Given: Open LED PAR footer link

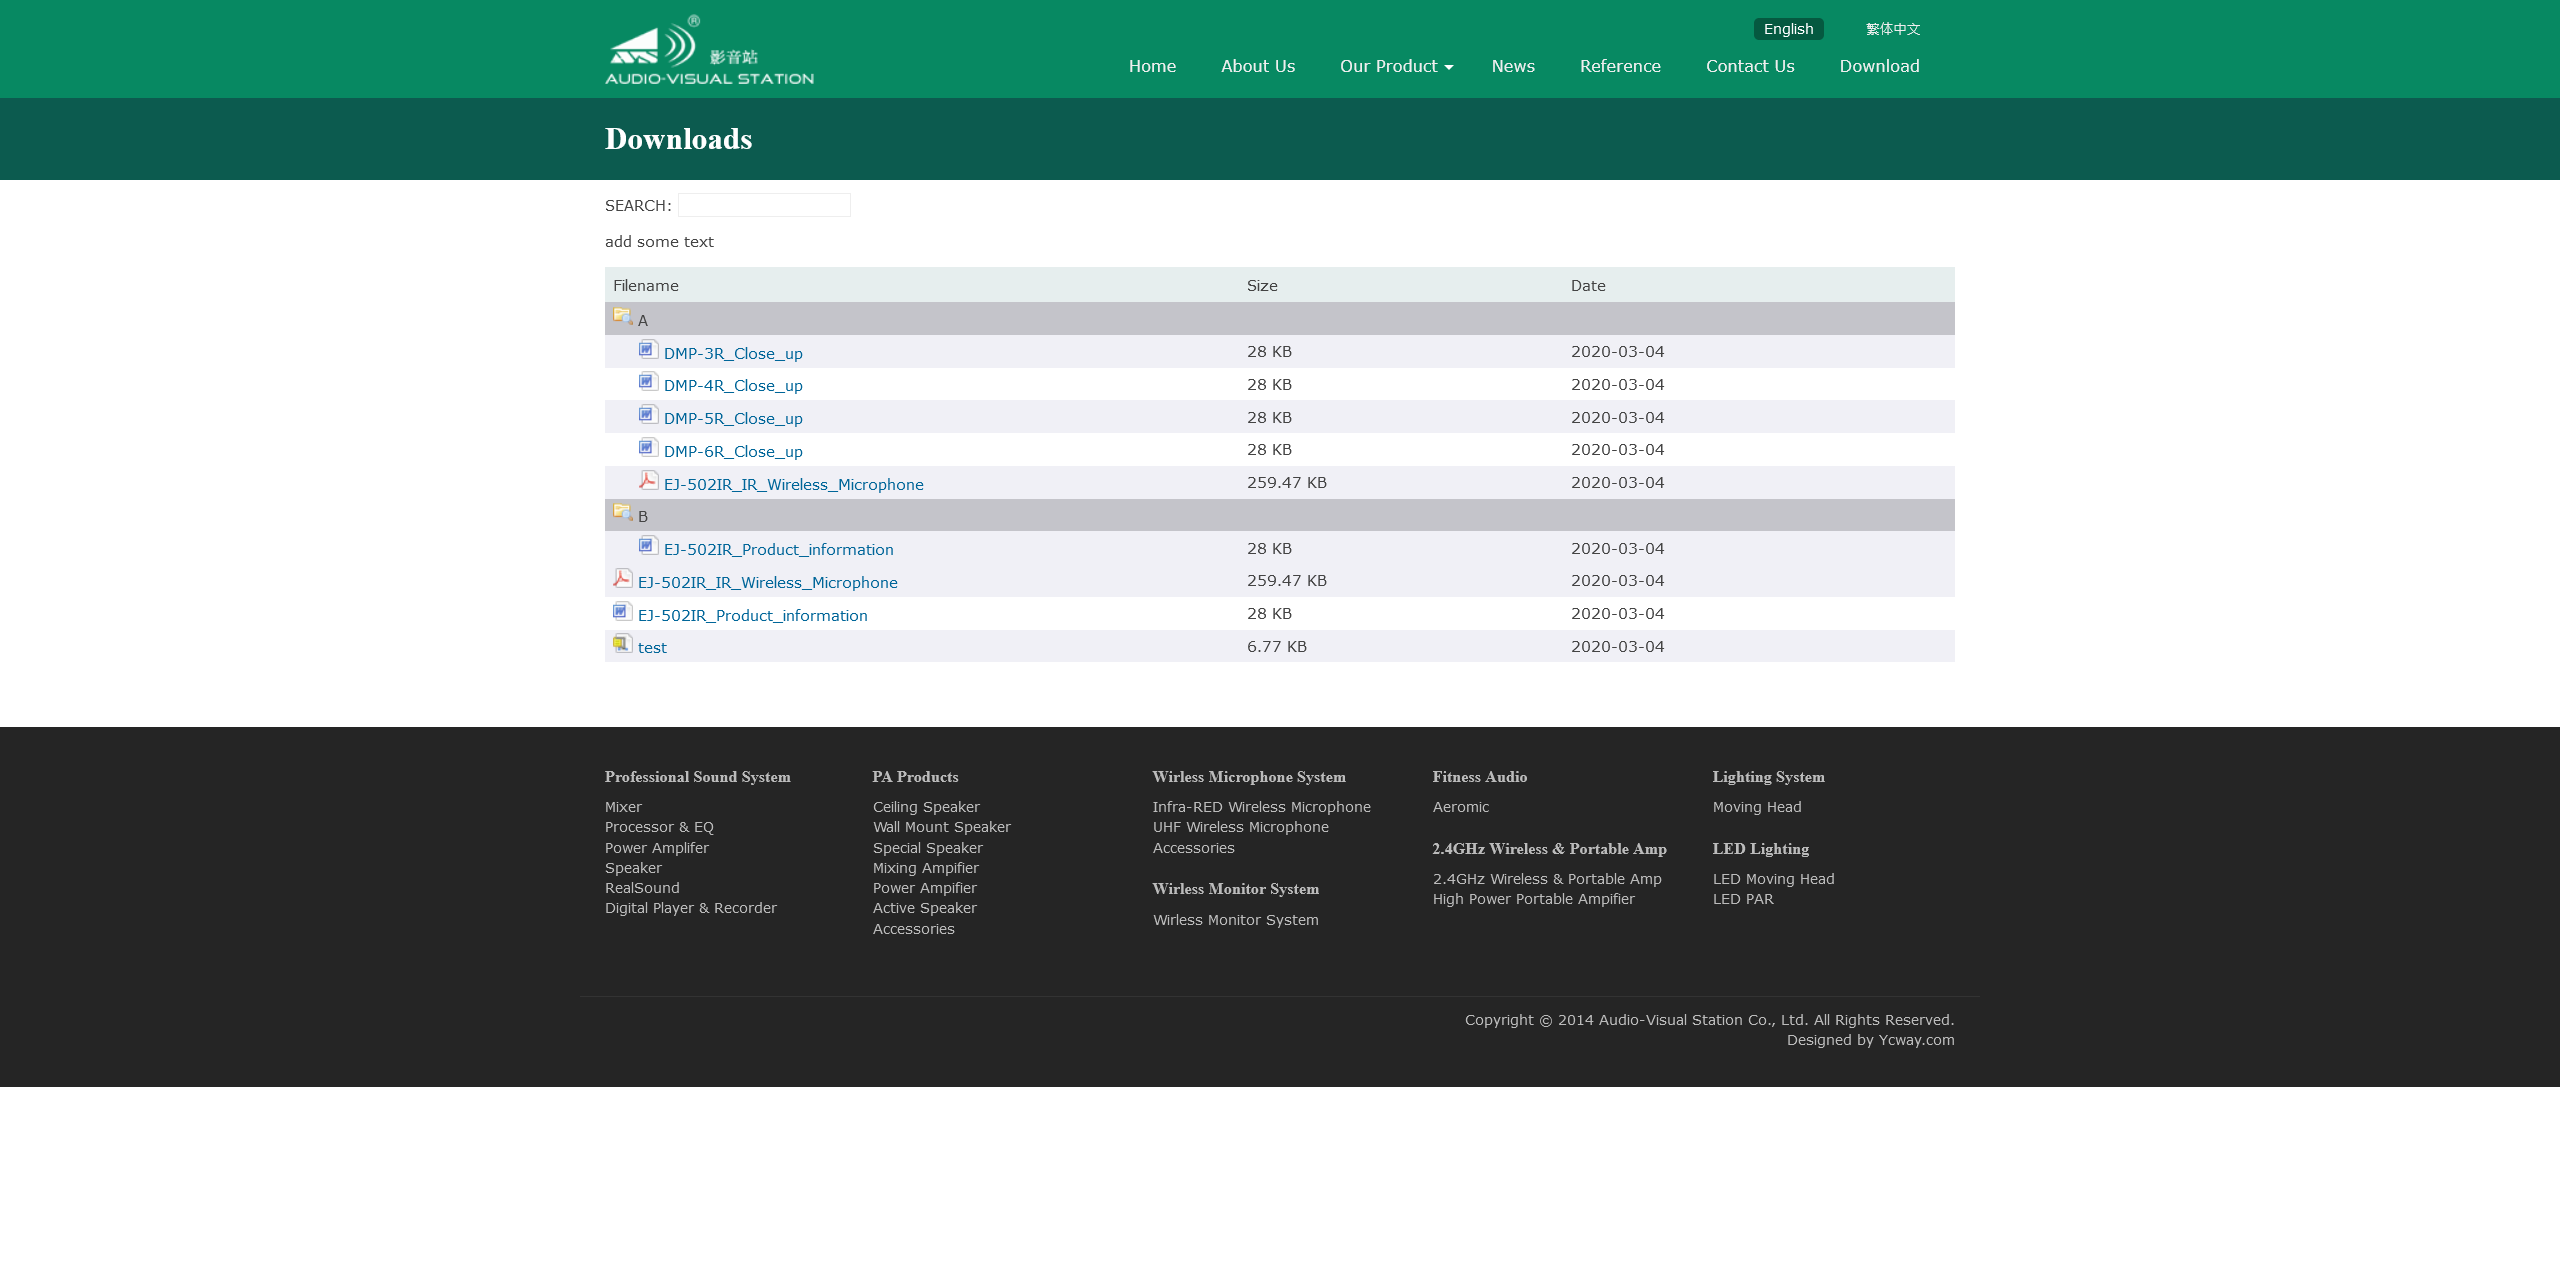Looking at the screenshot, I should 1742,899.
